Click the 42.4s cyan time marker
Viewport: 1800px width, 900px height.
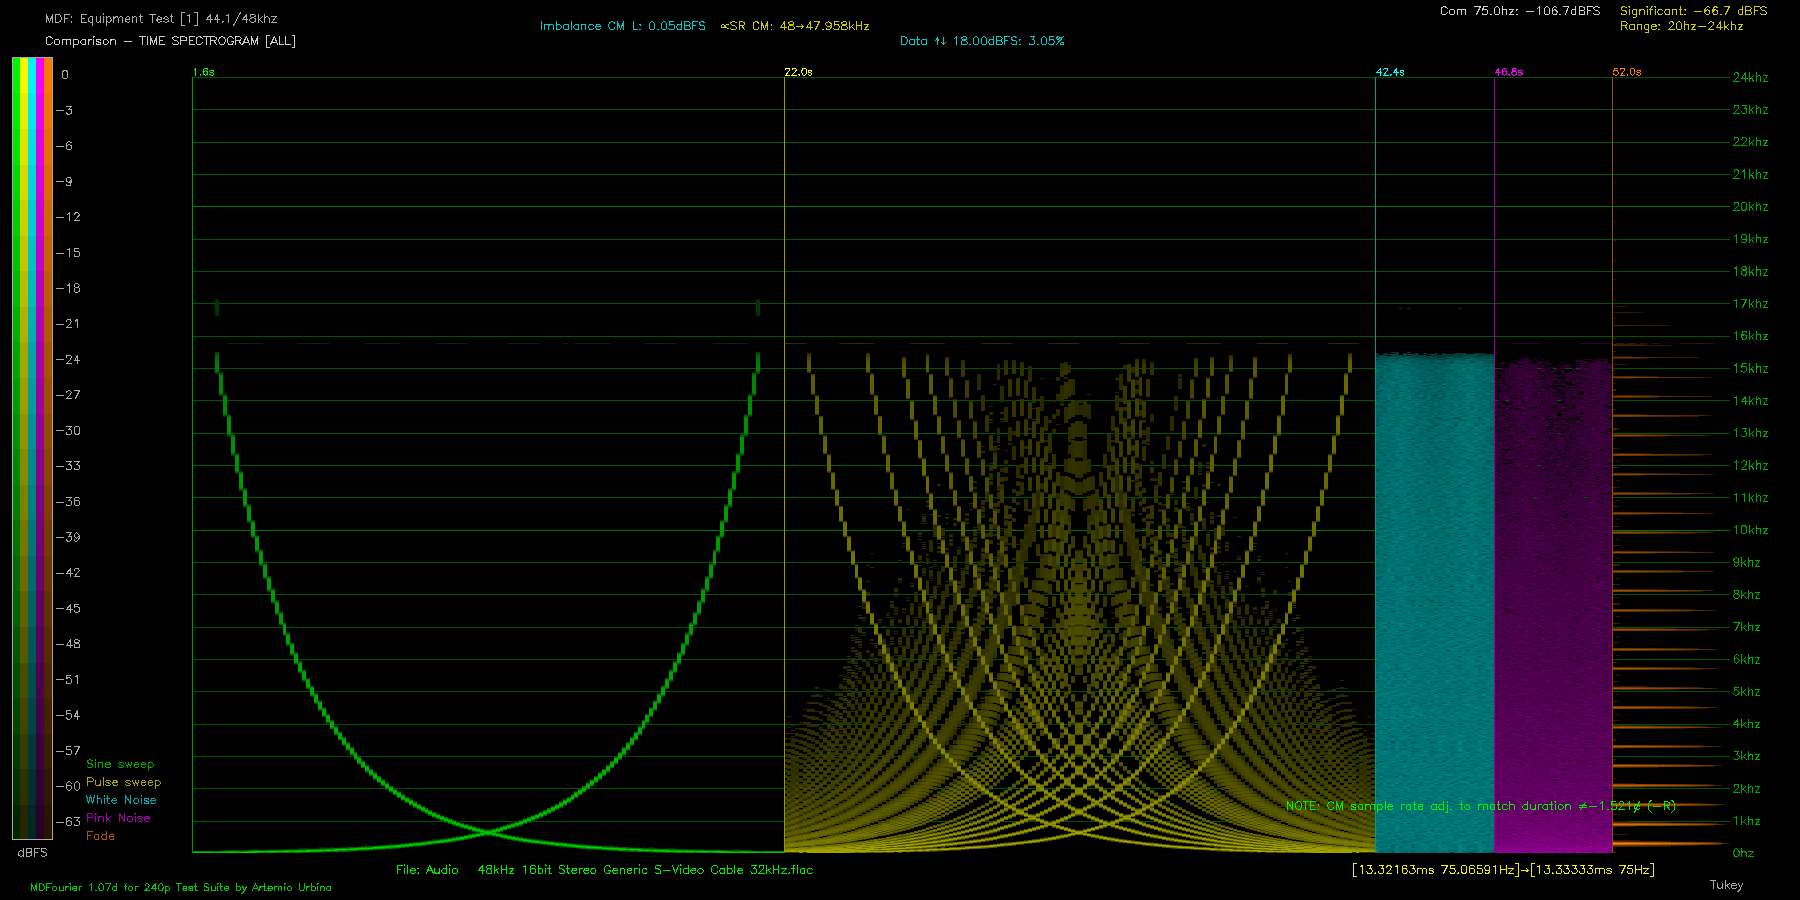point(1389,72)
